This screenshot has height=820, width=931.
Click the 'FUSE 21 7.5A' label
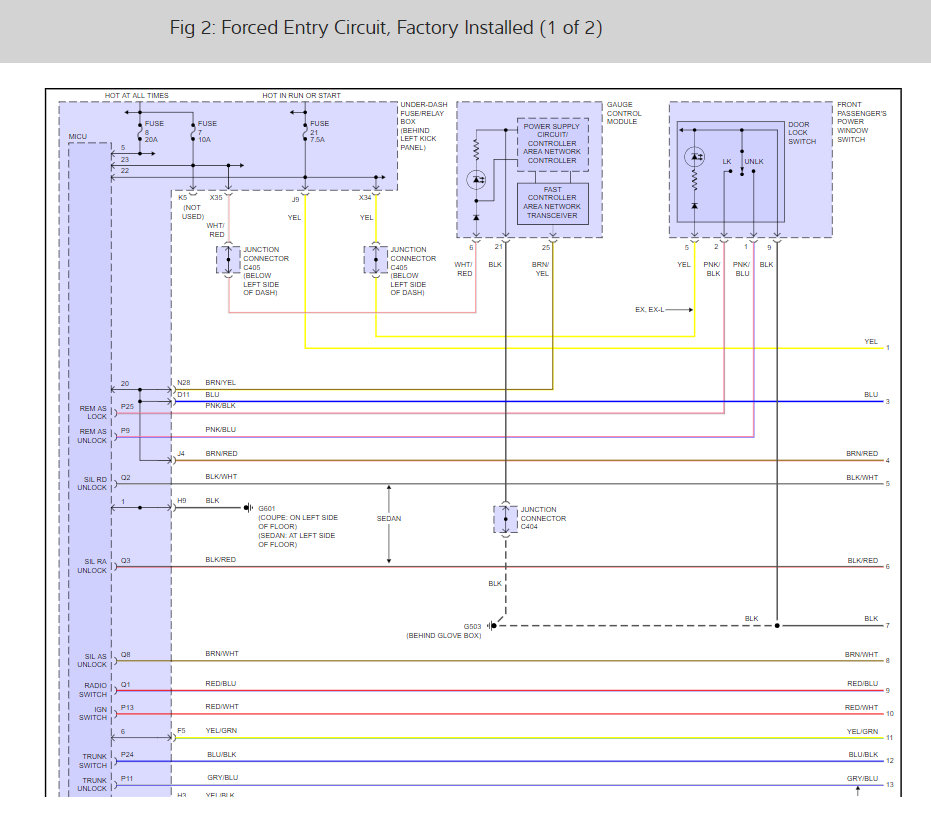click(x=319, y=131)
